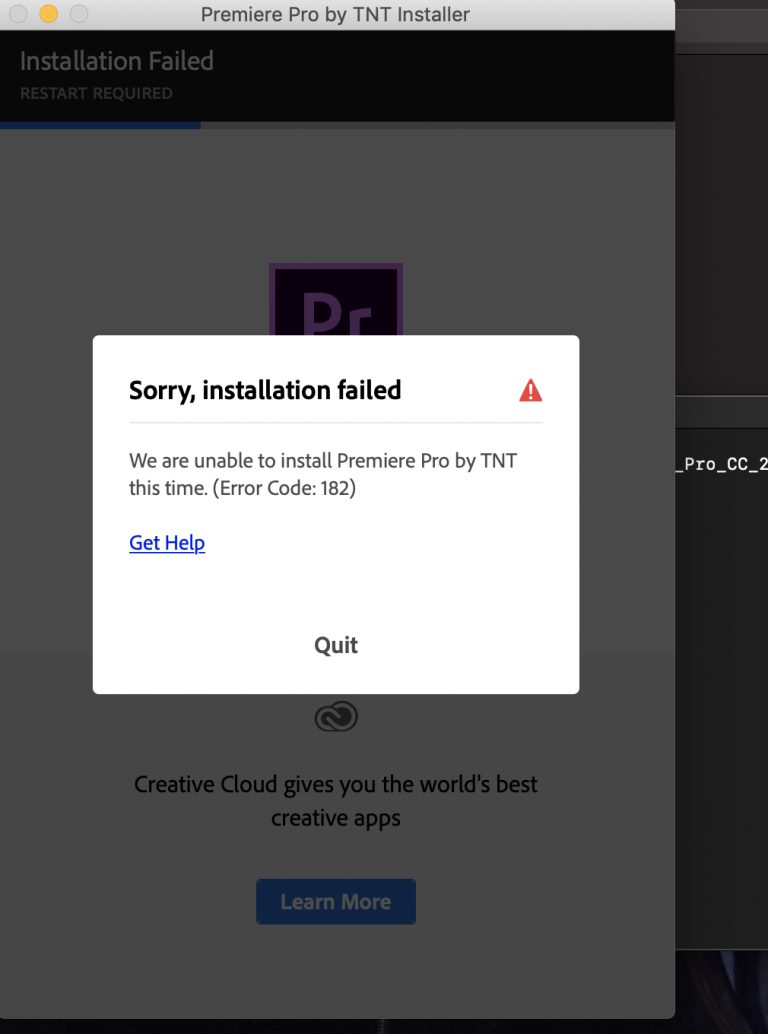Click the Error Code 182 message text
This screenshot has height=1034, width=768.
pyautogui.click(x=323, y=474)
